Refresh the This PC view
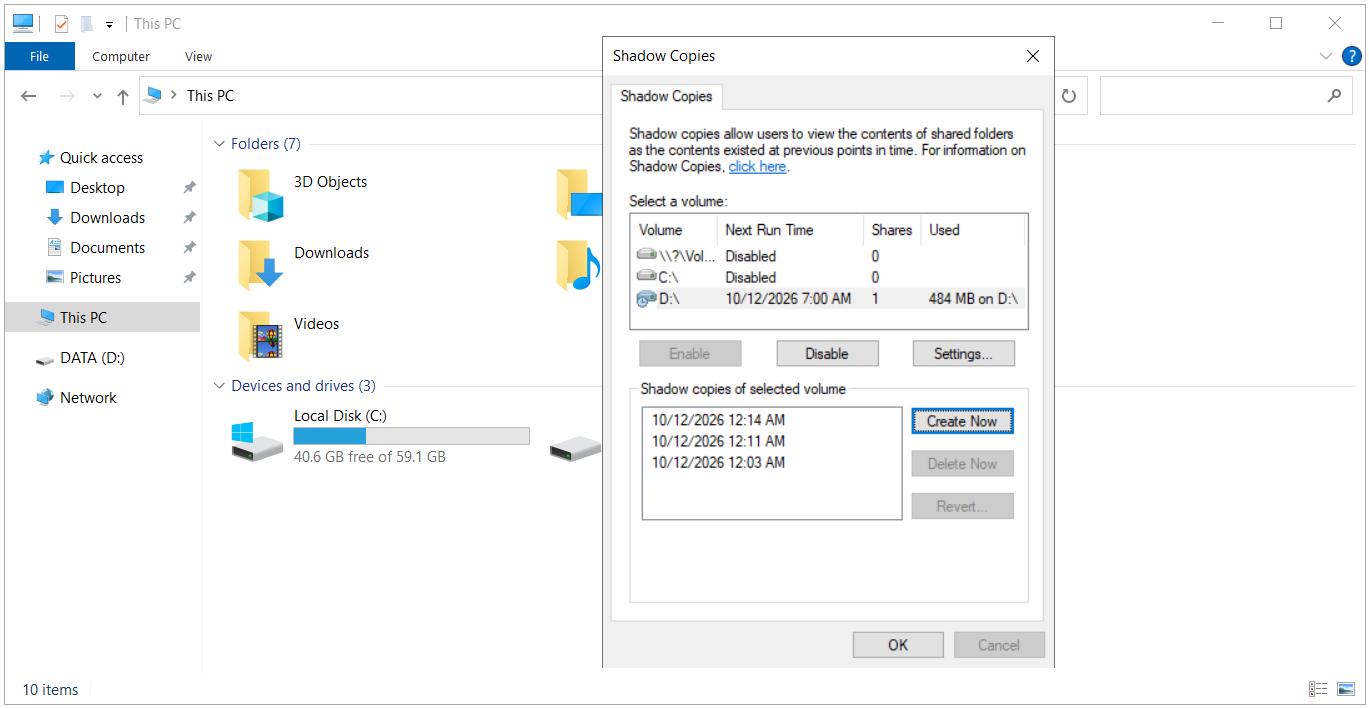 pyautogui.click(x=1068, y=96)
